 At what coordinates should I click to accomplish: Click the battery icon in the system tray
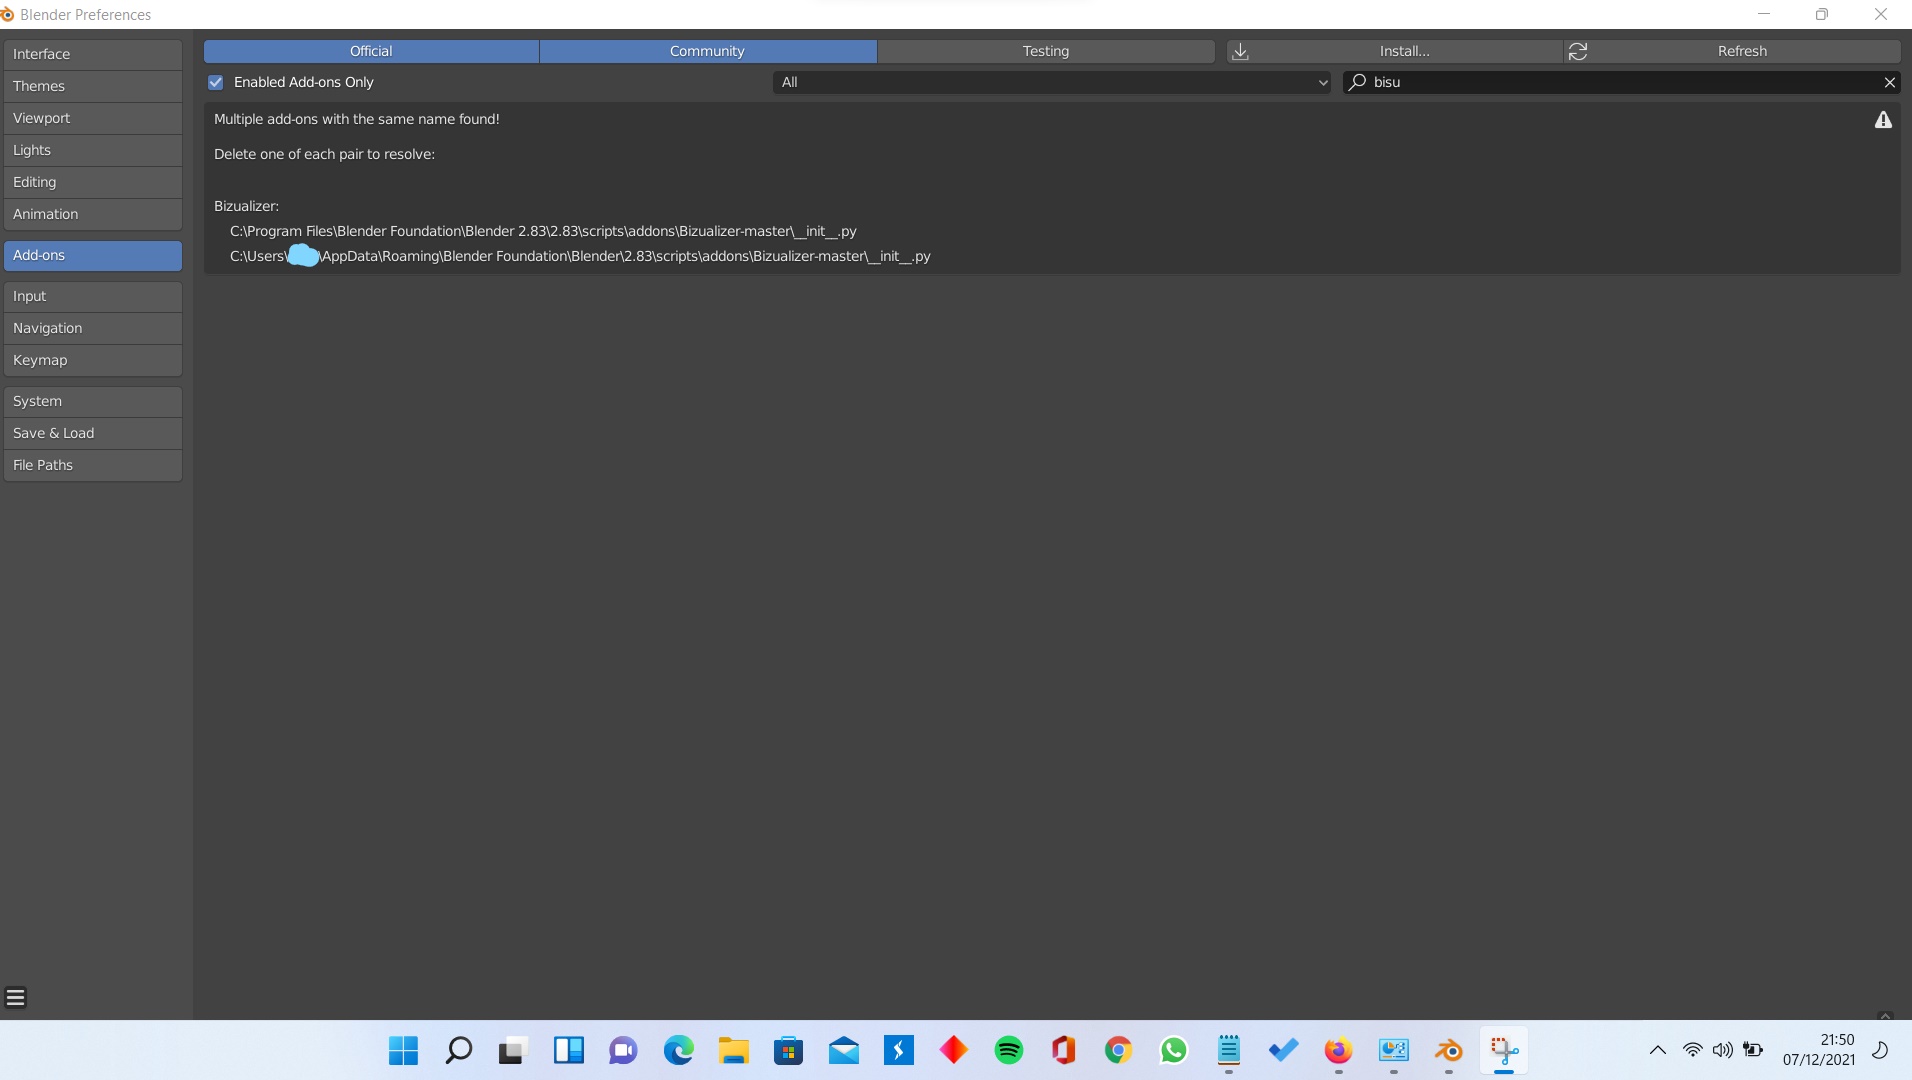coord(1753,1050)
